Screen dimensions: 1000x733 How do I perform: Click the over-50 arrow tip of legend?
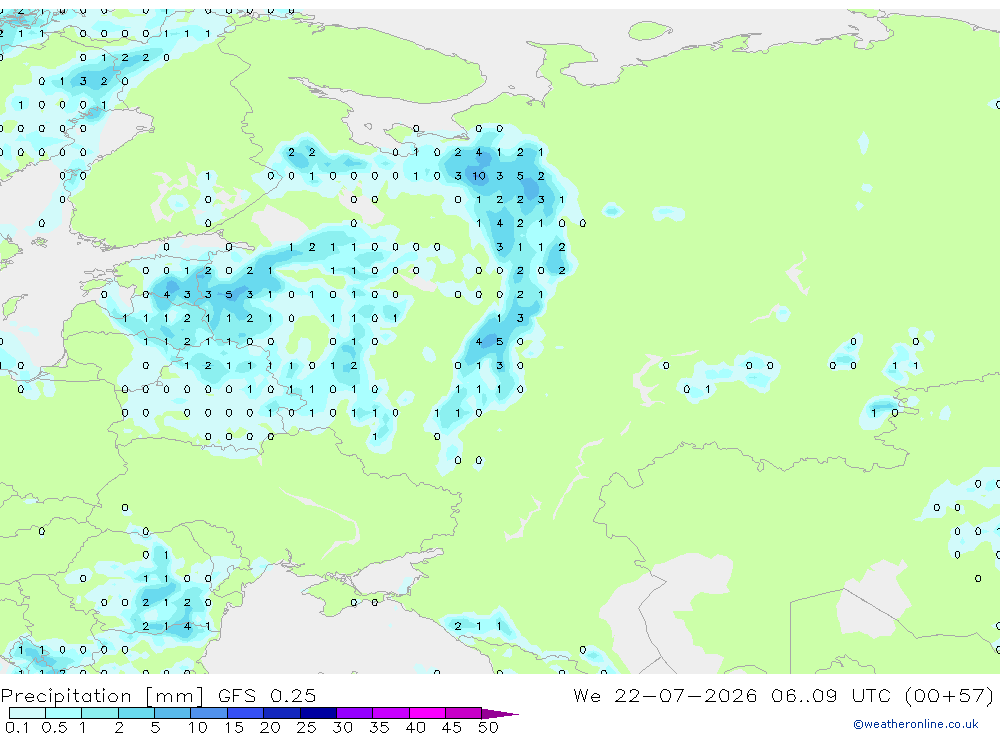tap(501, 713)
